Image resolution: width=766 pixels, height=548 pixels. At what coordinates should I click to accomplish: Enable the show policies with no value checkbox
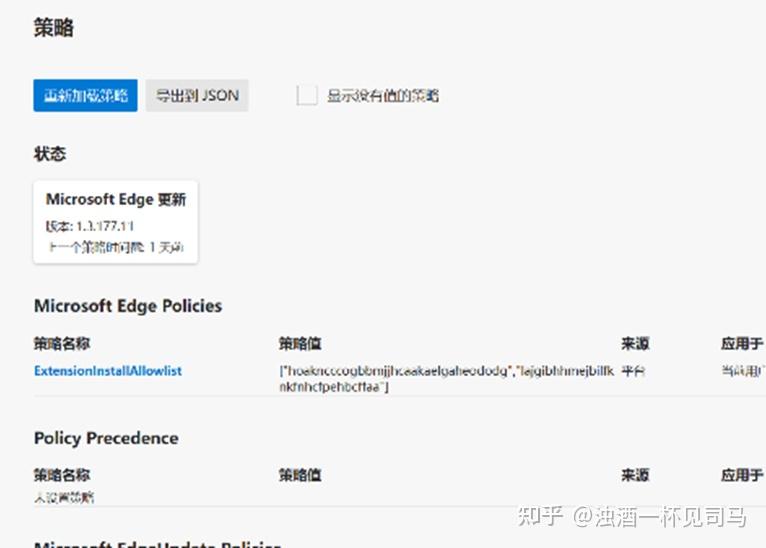coord(307,95)
